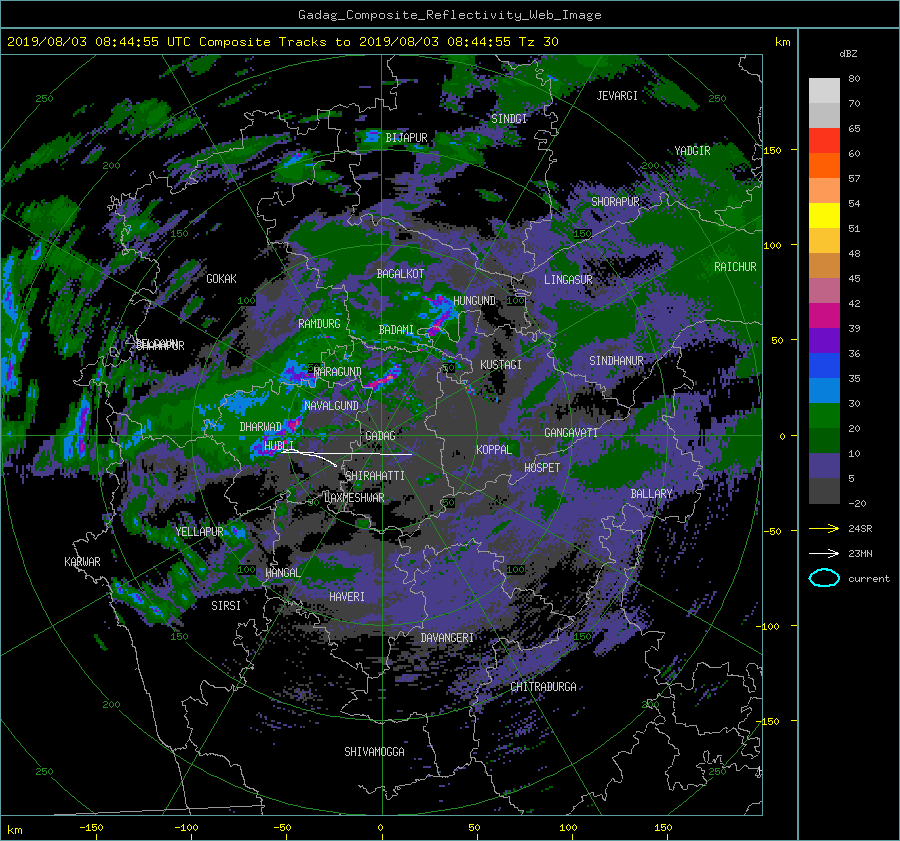Click the GADAG label at radar center

tap(381, 436)
